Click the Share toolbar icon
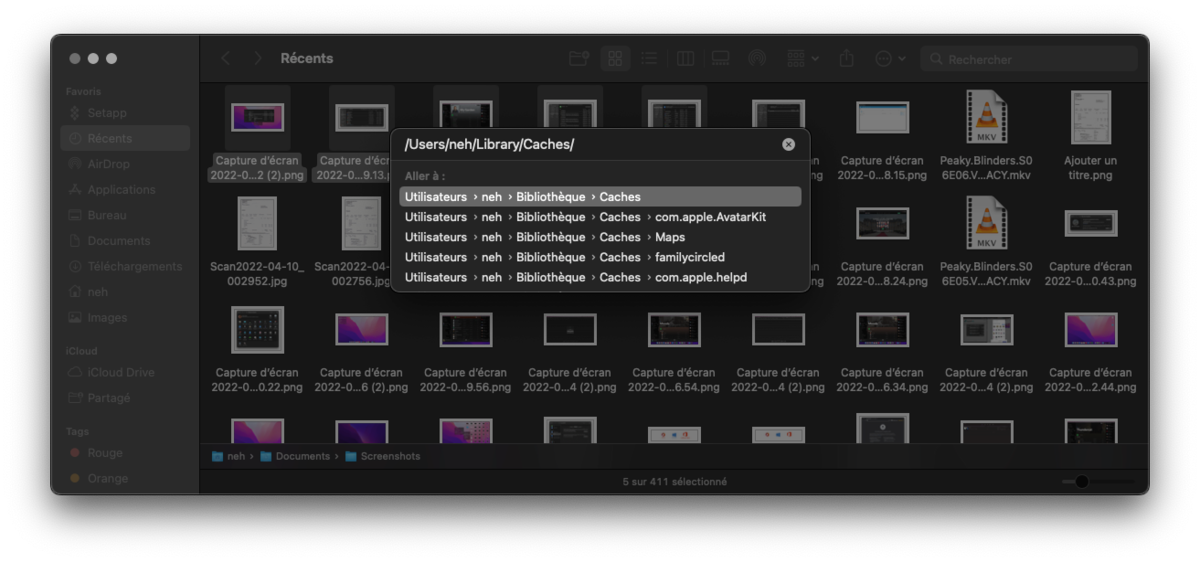 pyautogui.click(x=847, y=59)
